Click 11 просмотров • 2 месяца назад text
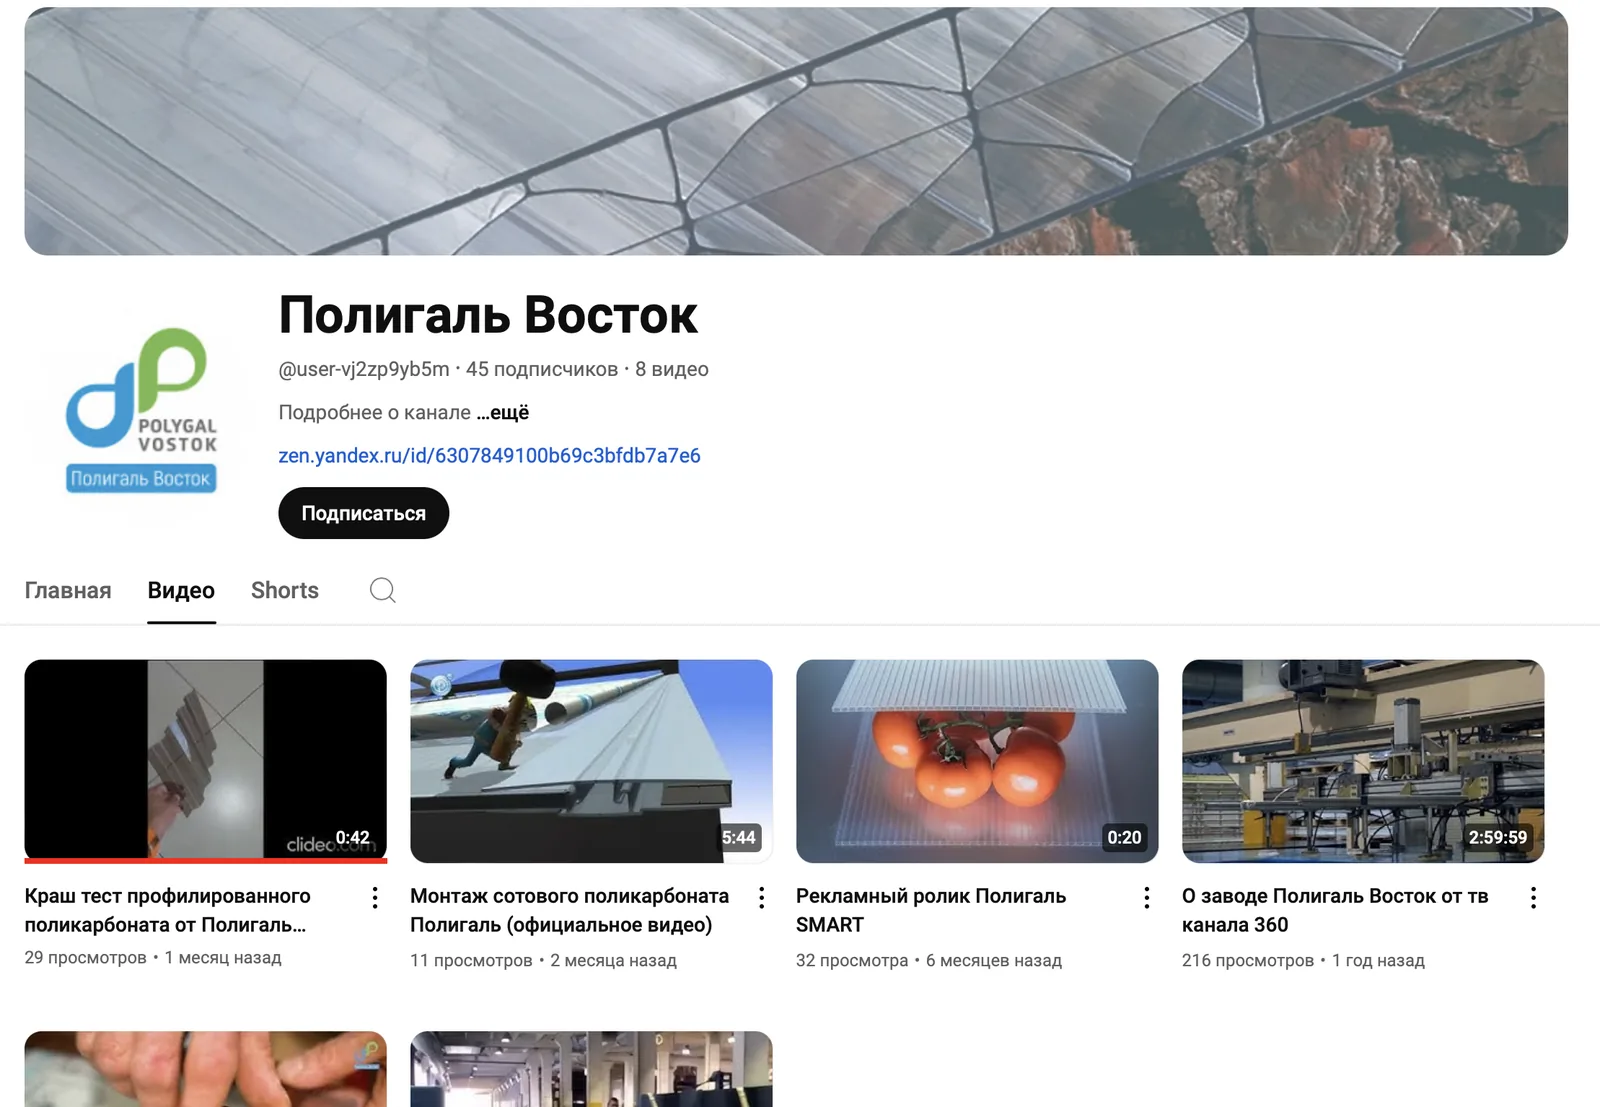The height and width of the screenshot is (1107, 1600). click(543, 960)
